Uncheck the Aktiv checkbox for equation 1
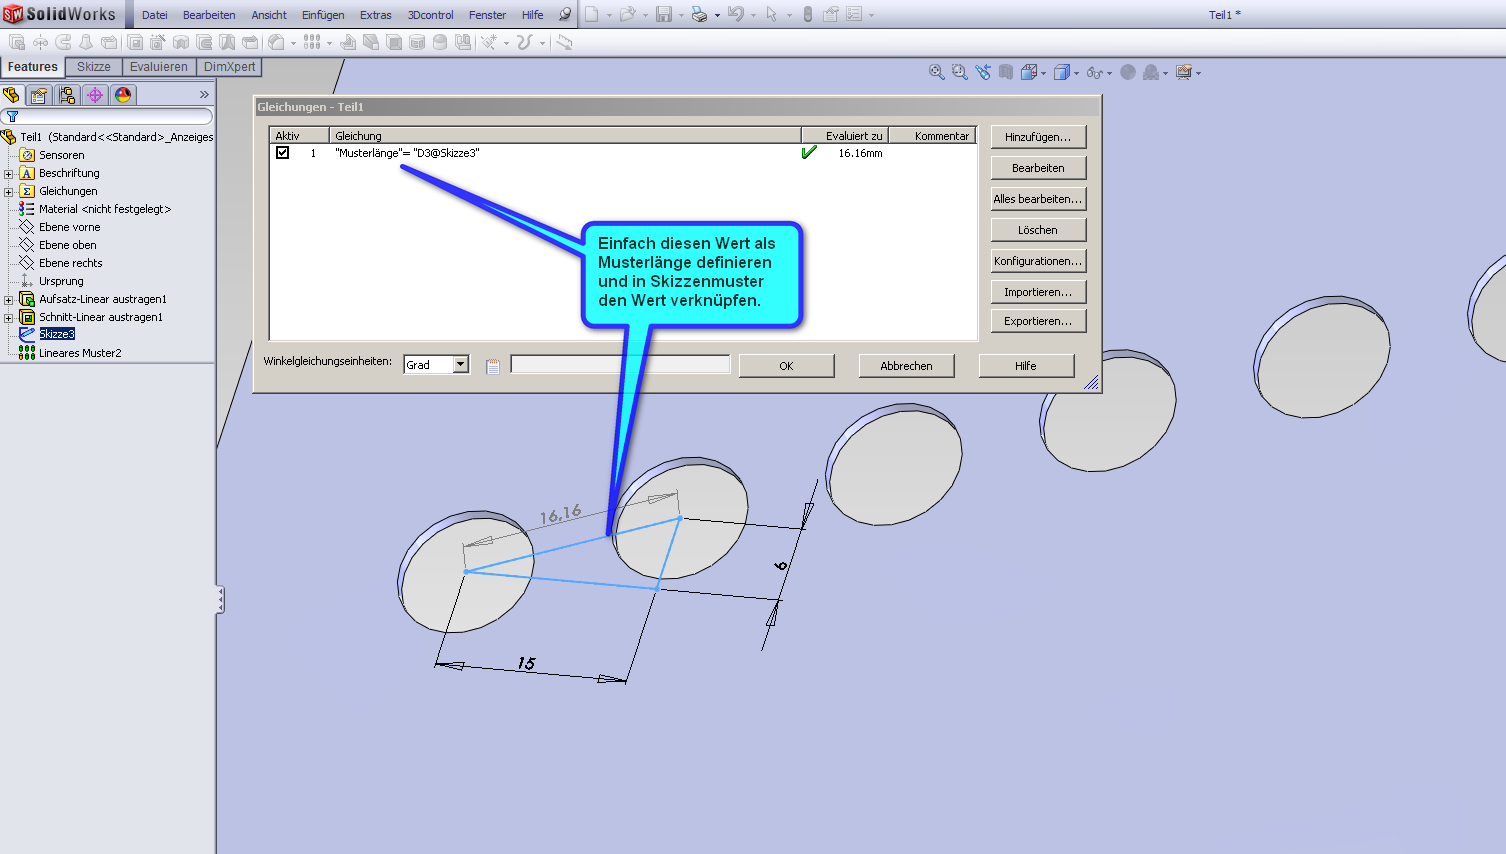Image resolution: width=1506 pixels, height=854 pixels. coord(283,153)
